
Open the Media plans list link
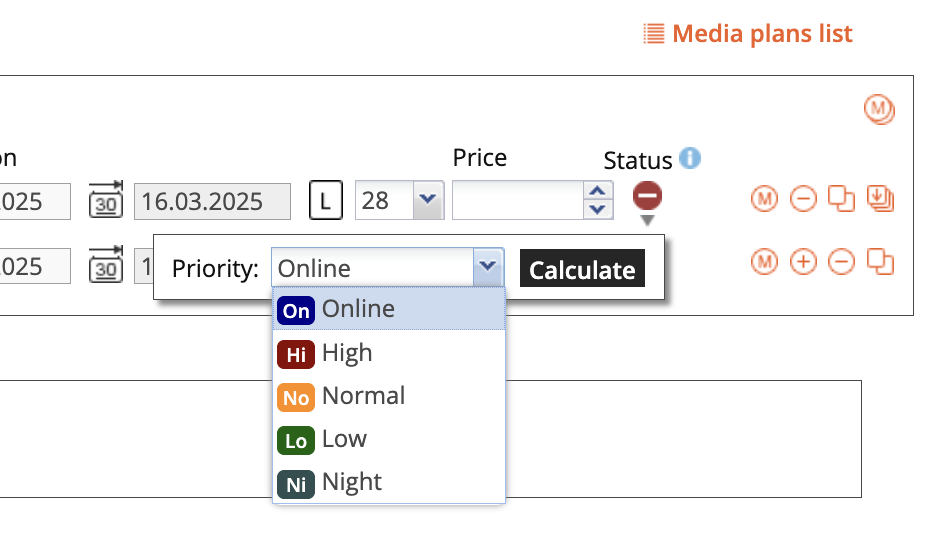(749, 34)
